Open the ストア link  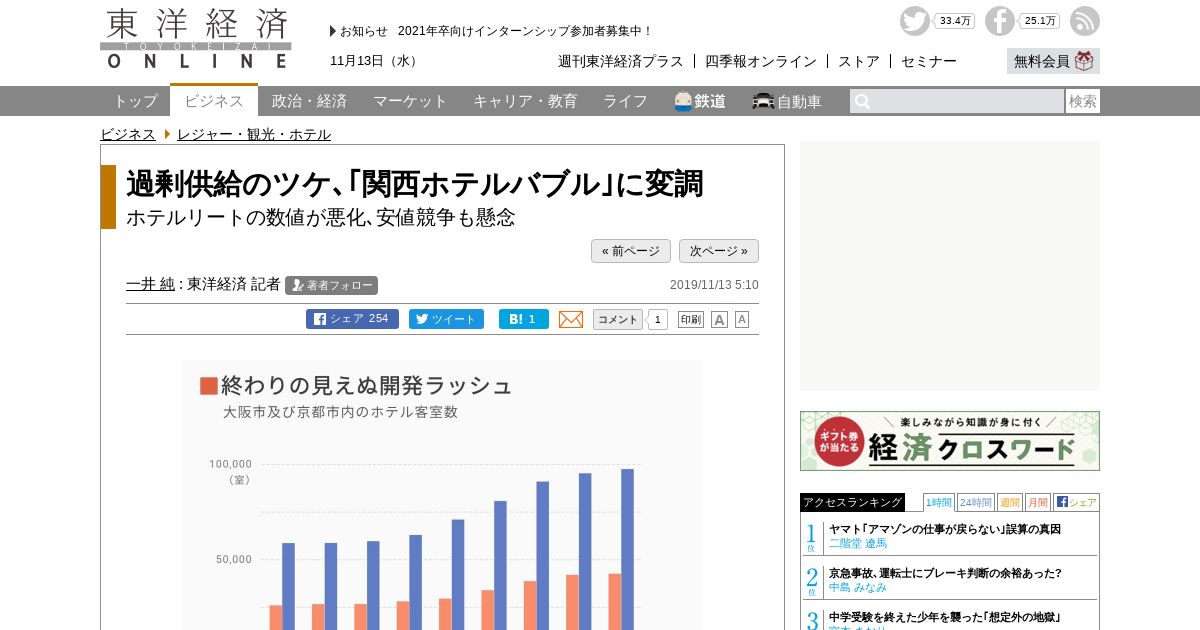859,61
